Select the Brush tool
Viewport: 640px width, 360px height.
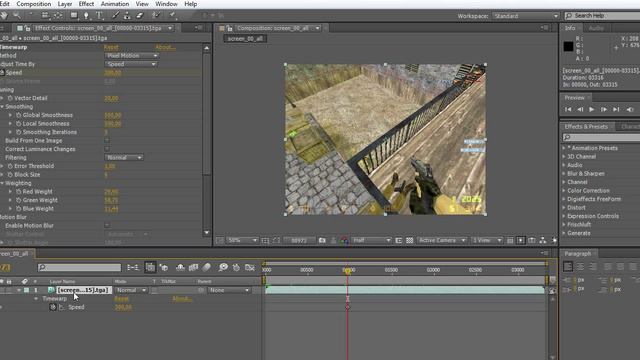116,16
